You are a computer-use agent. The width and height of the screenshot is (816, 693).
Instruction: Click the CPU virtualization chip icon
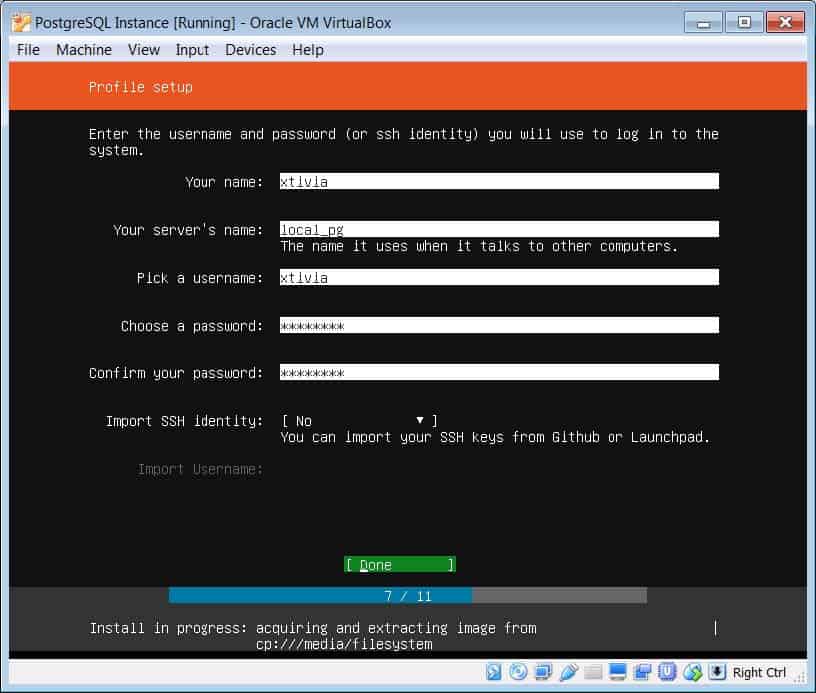(x=667, y=672)
